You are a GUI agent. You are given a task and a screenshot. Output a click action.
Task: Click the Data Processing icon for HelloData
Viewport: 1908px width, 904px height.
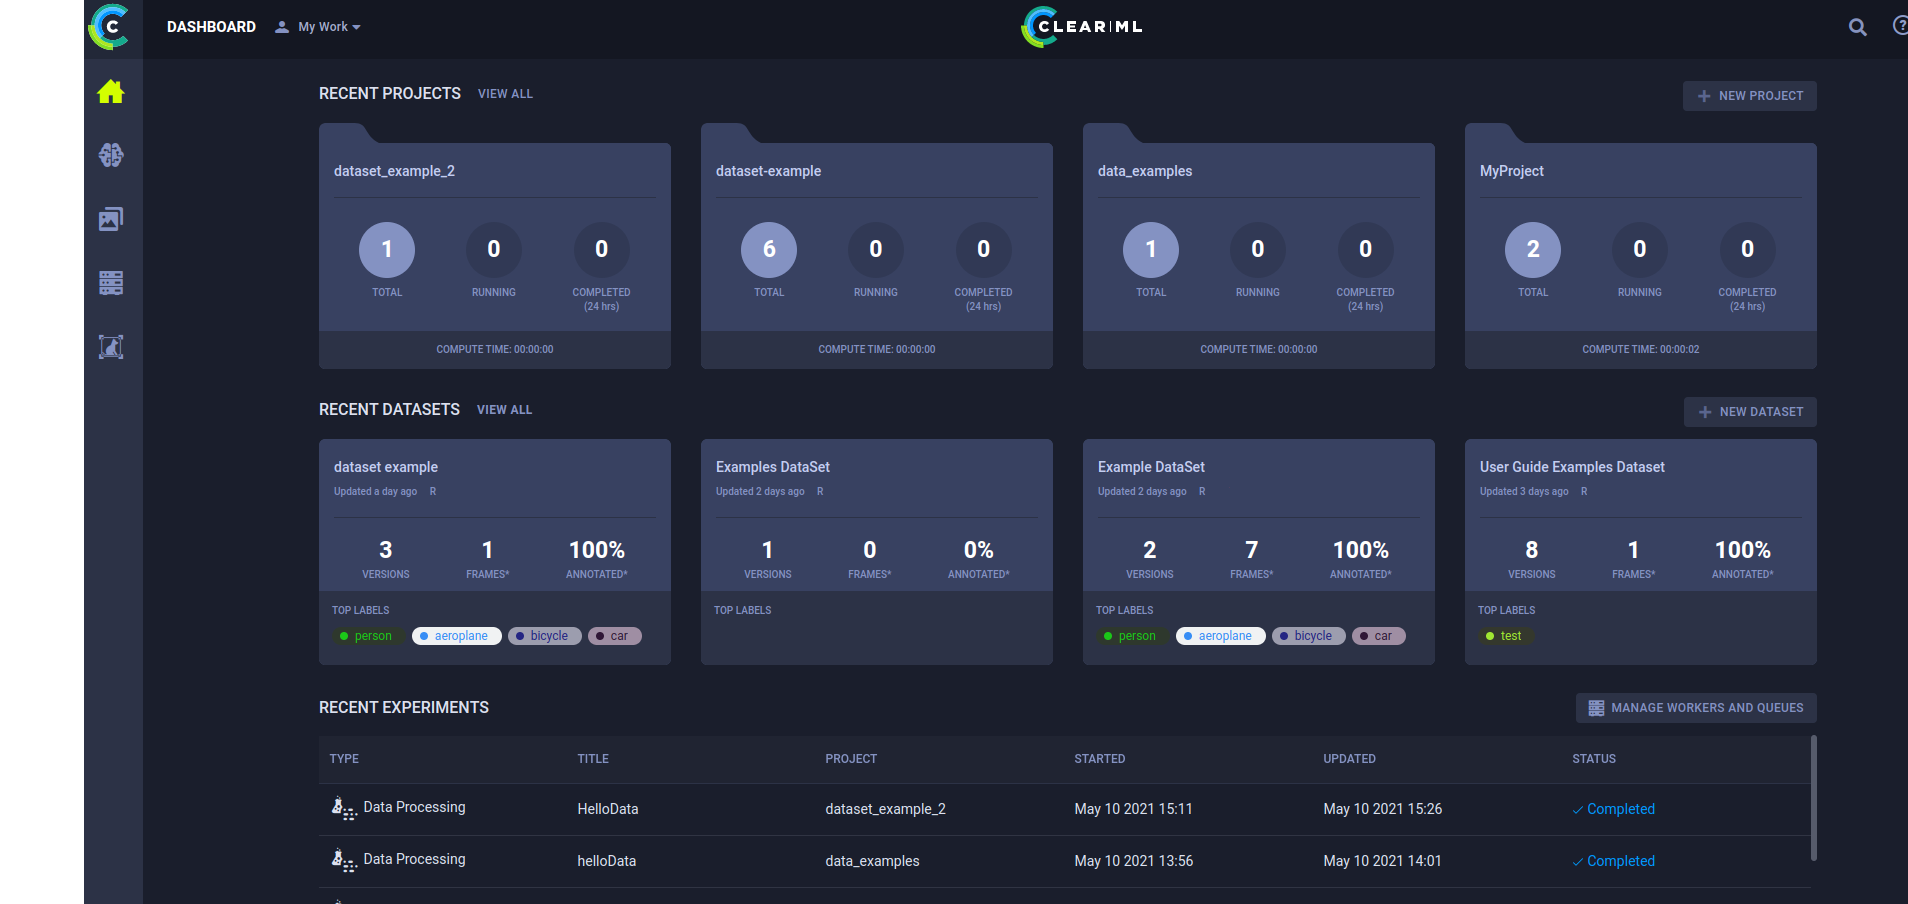343,808
